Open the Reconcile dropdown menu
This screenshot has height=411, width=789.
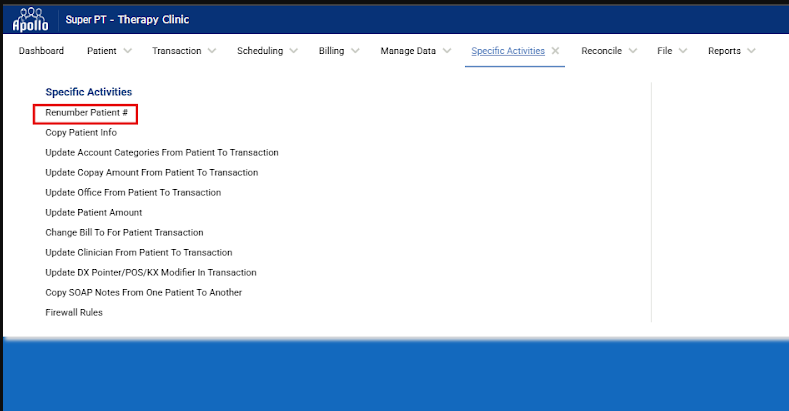(610, 51)
